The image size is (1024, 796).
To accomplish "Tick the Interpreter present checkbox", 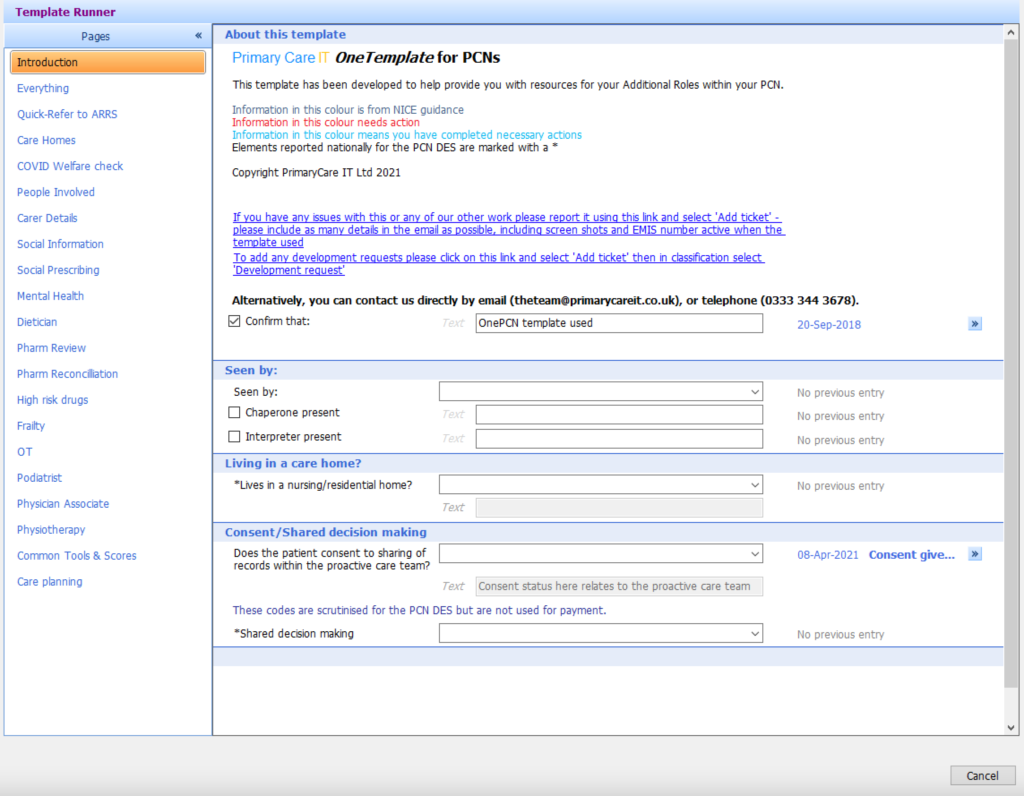I will coord(234,437).
